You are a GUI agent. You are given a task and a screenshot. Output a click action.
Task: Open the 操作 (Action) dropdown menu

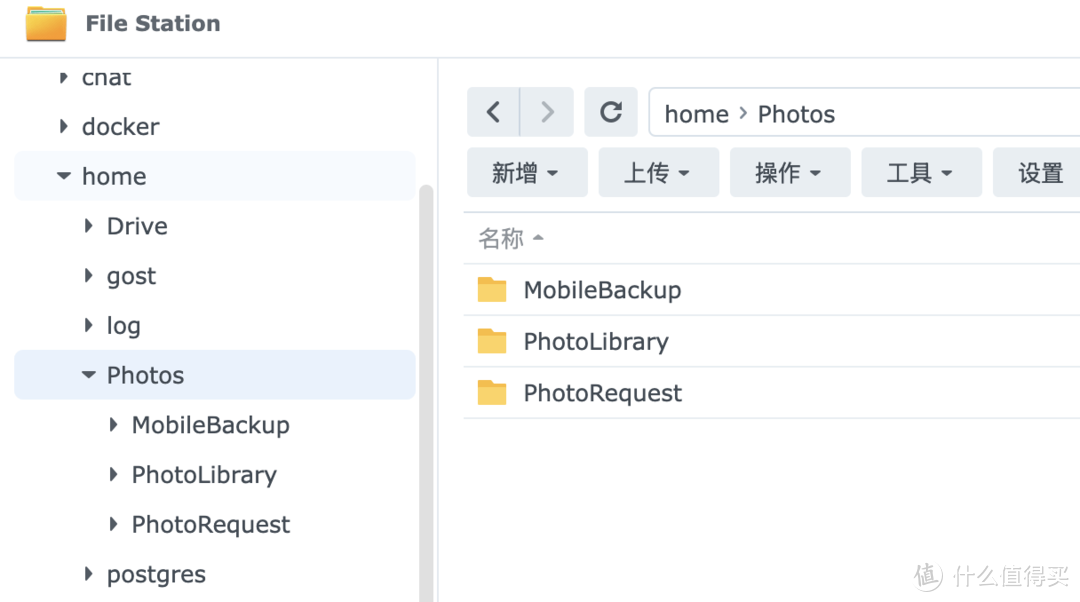(790, 173)
